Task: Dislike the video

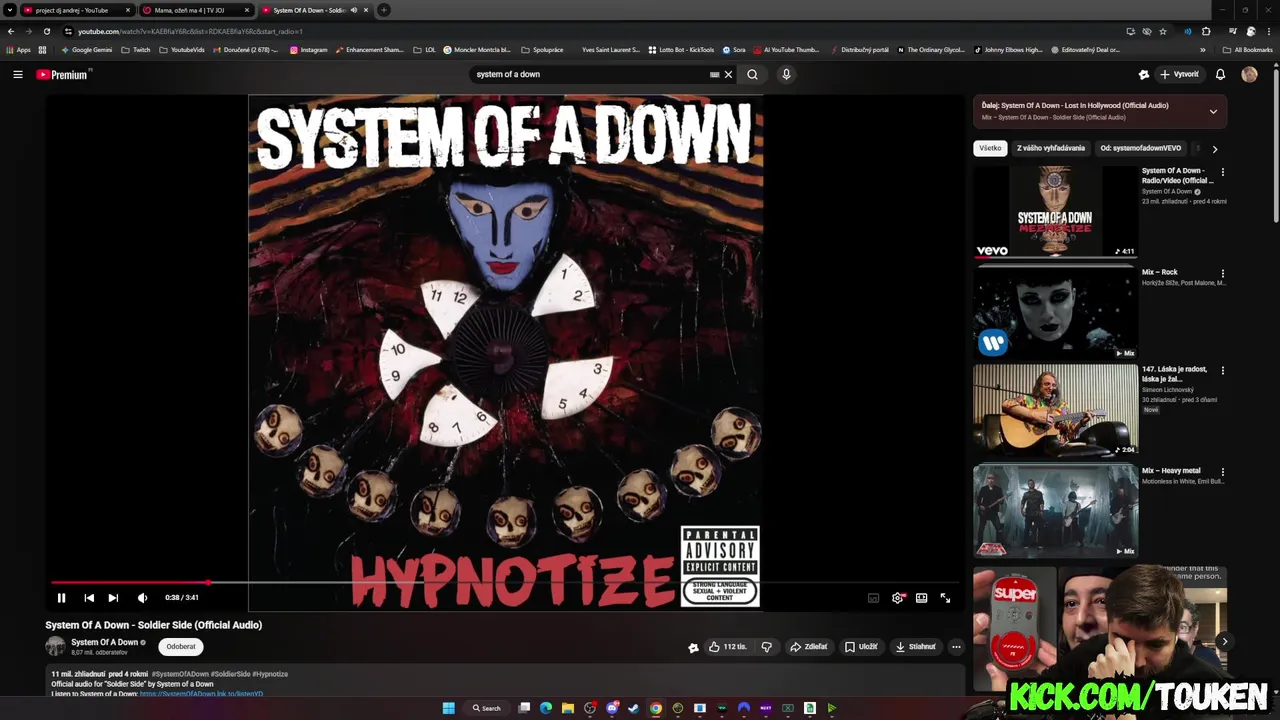Action: pyautogui.click(x=767, y=647)
